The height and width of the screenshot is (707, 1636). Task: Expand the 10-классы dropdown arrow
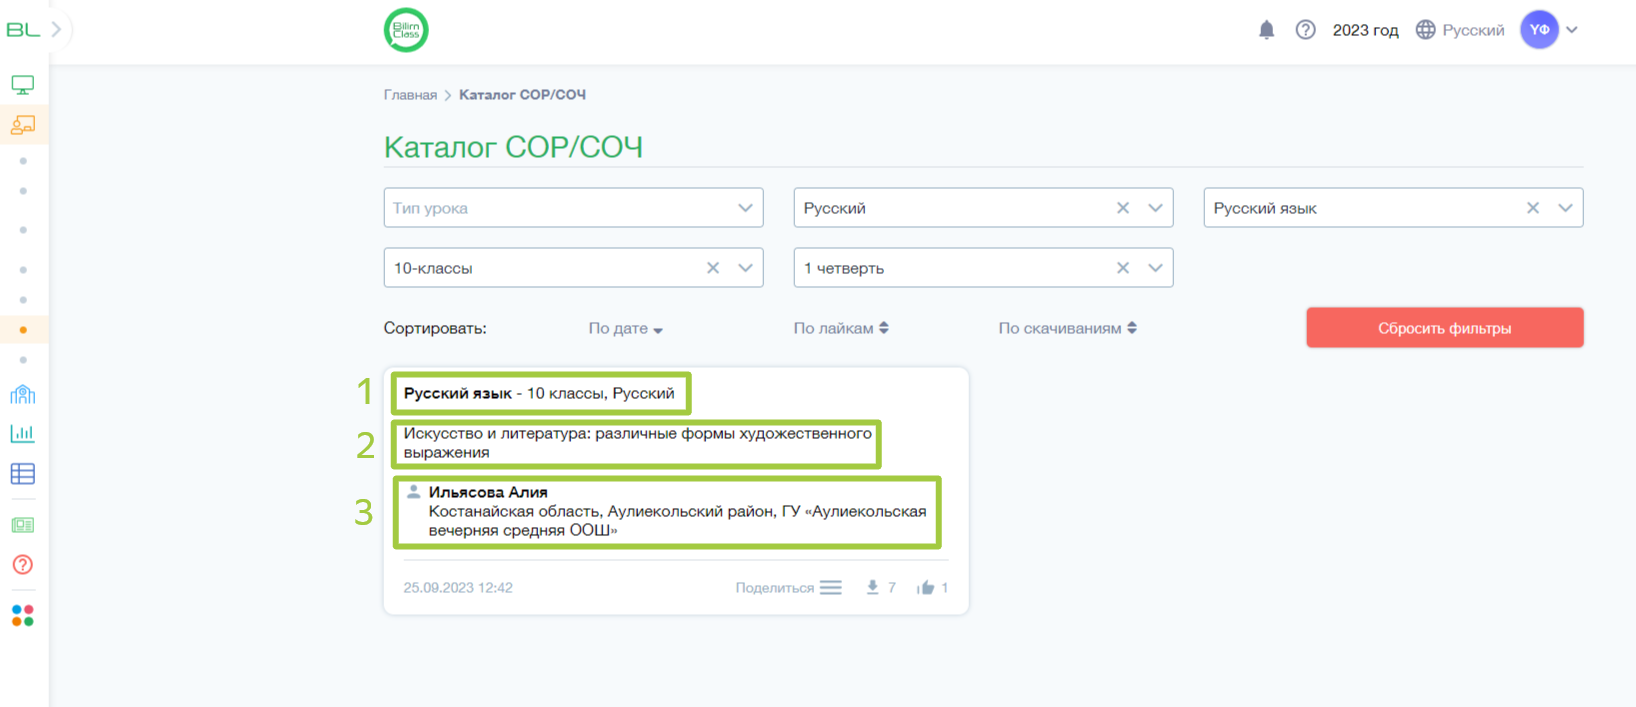[x=746, y=268]
